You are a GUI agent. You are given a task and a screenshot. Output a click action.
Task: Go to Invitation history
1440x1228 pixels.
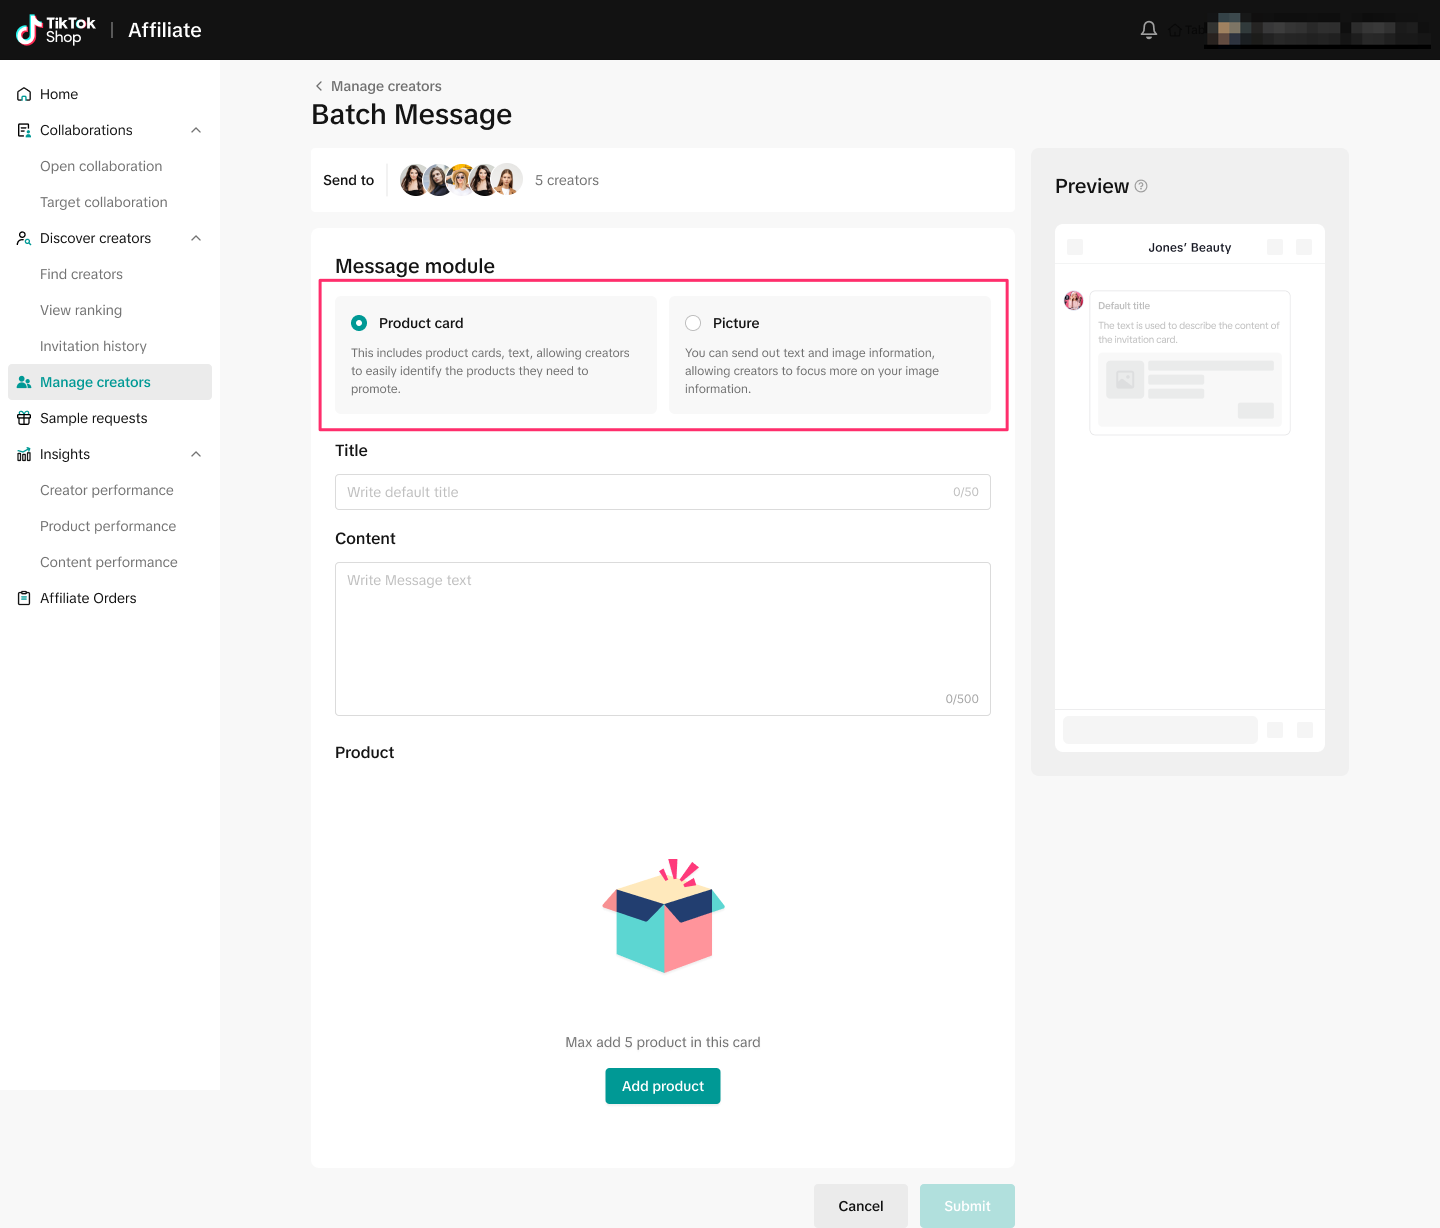click(x=93, y=346)
